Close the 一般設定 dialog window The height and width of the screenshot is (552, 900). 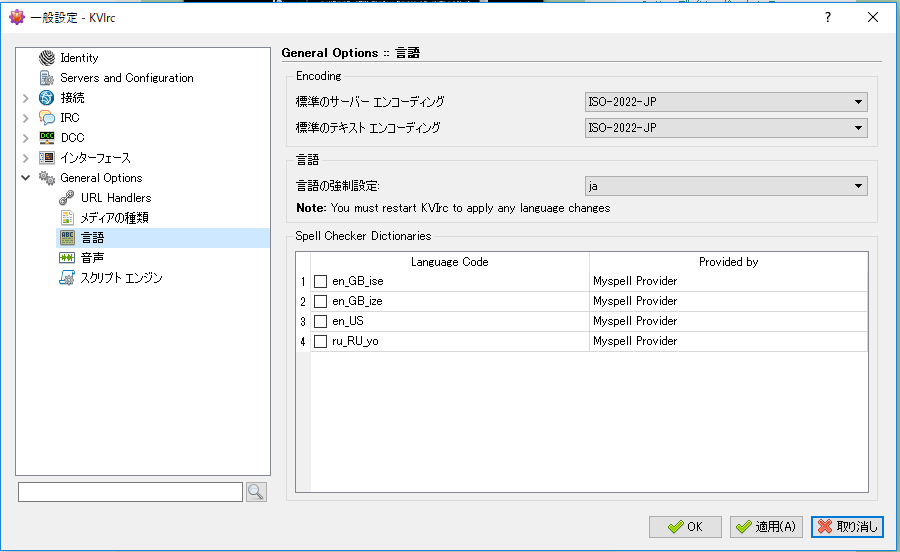(872, 17)
